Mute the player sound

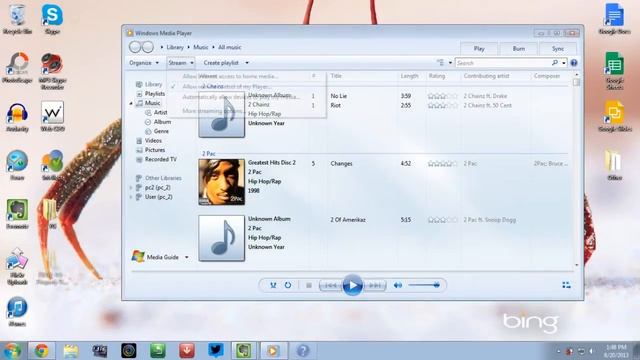(x=398, y=285)
